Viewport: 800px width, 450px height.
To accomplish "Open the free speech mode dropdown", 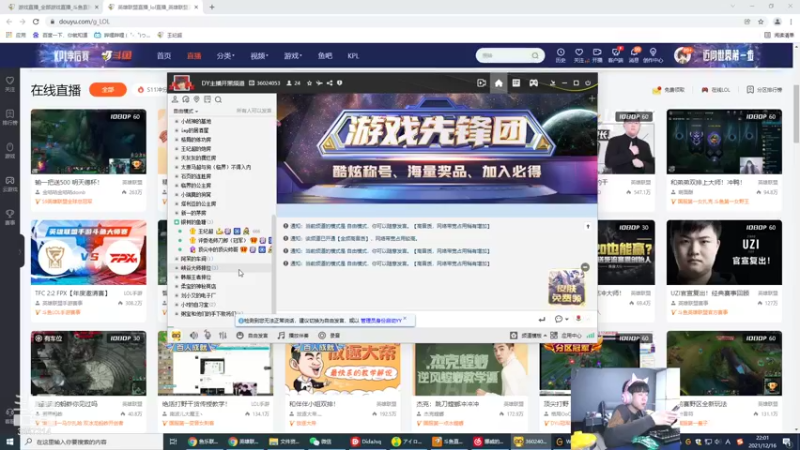I will (x=186, y=111).
